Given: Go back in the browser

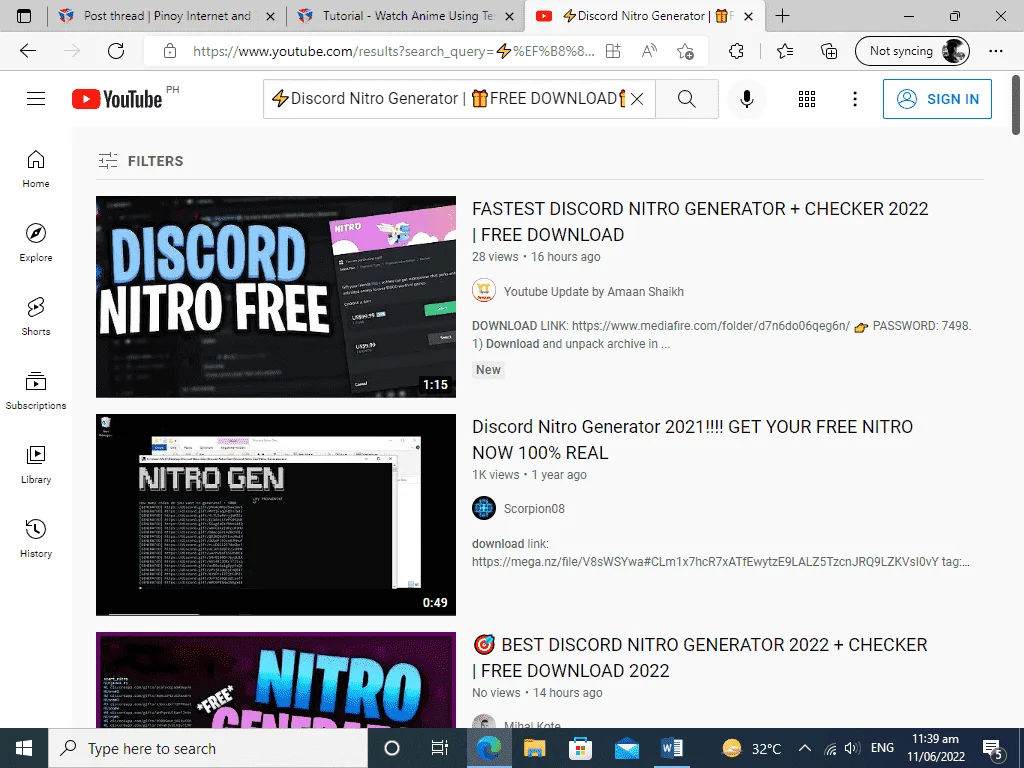Looking at the screenshot, I should click(27, 51).
